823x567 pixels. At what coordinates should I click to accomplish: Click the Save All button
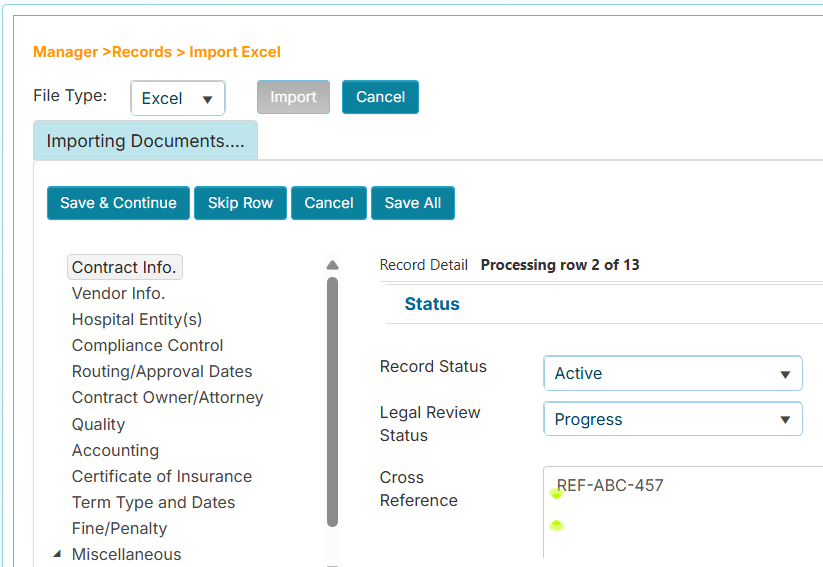pyautogui.click(x=413, y=203)
